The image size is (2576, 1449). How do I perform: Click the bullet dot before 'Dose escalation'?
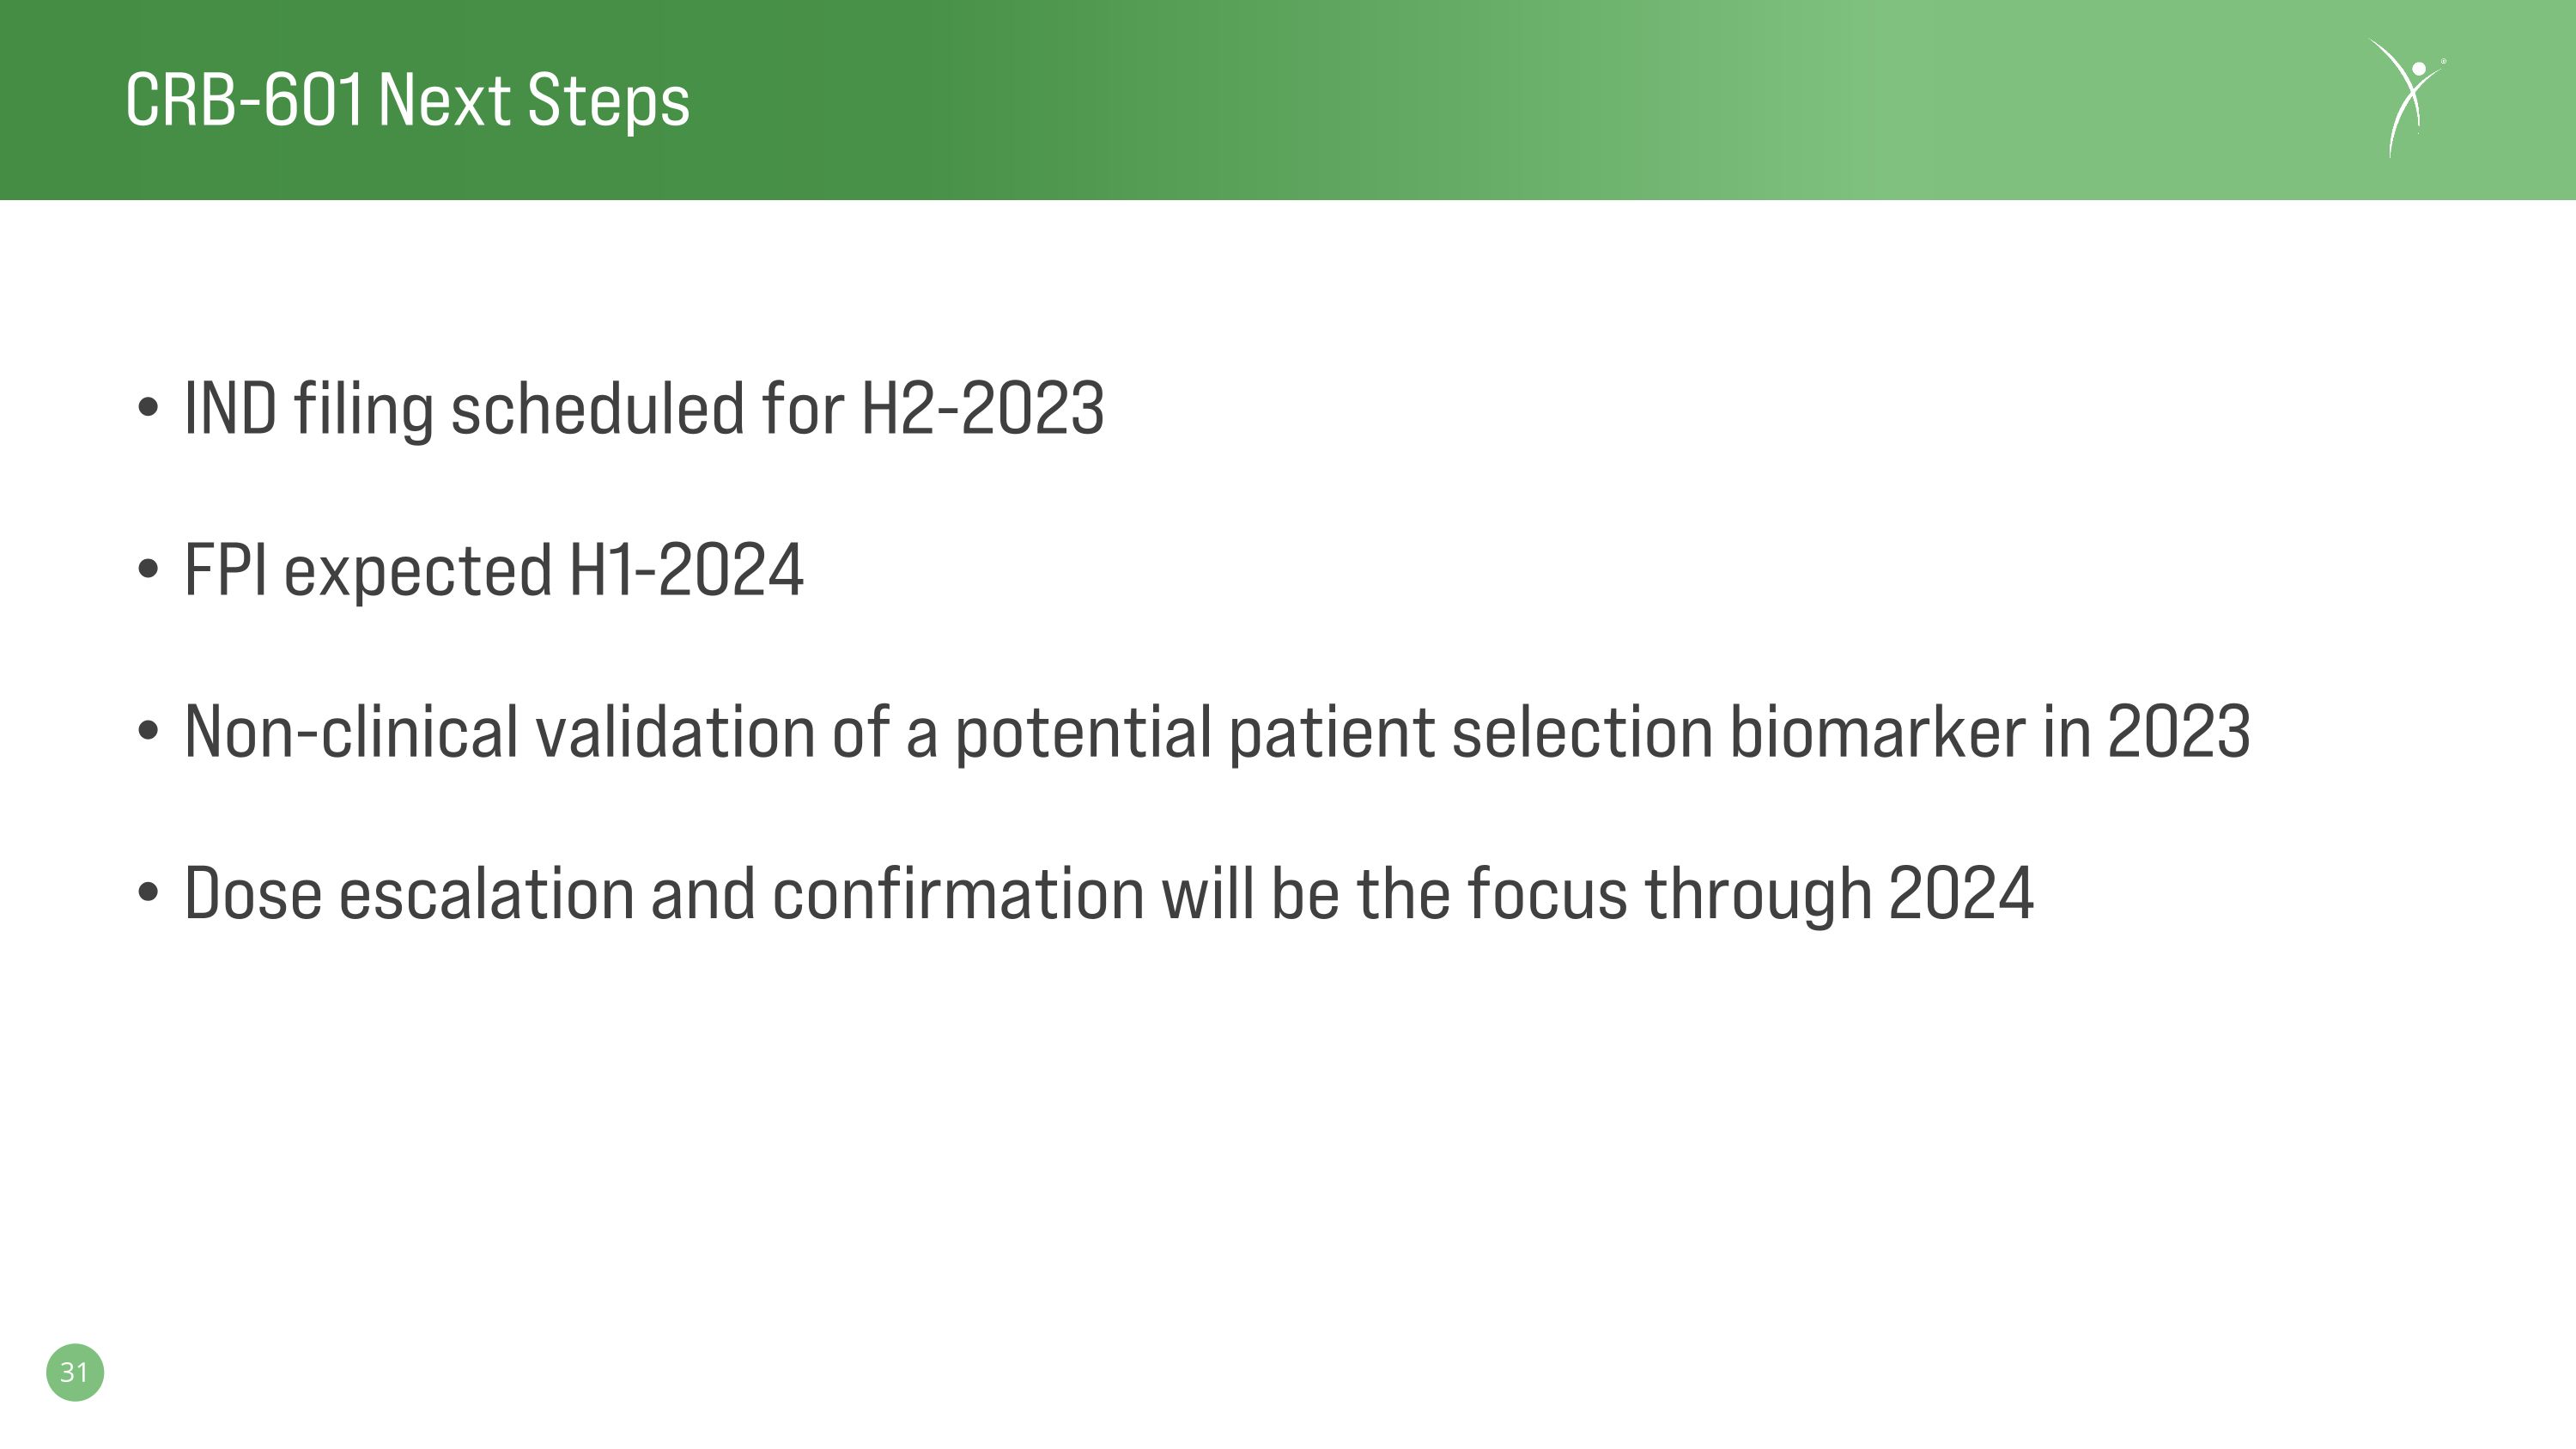click(148, 892)
